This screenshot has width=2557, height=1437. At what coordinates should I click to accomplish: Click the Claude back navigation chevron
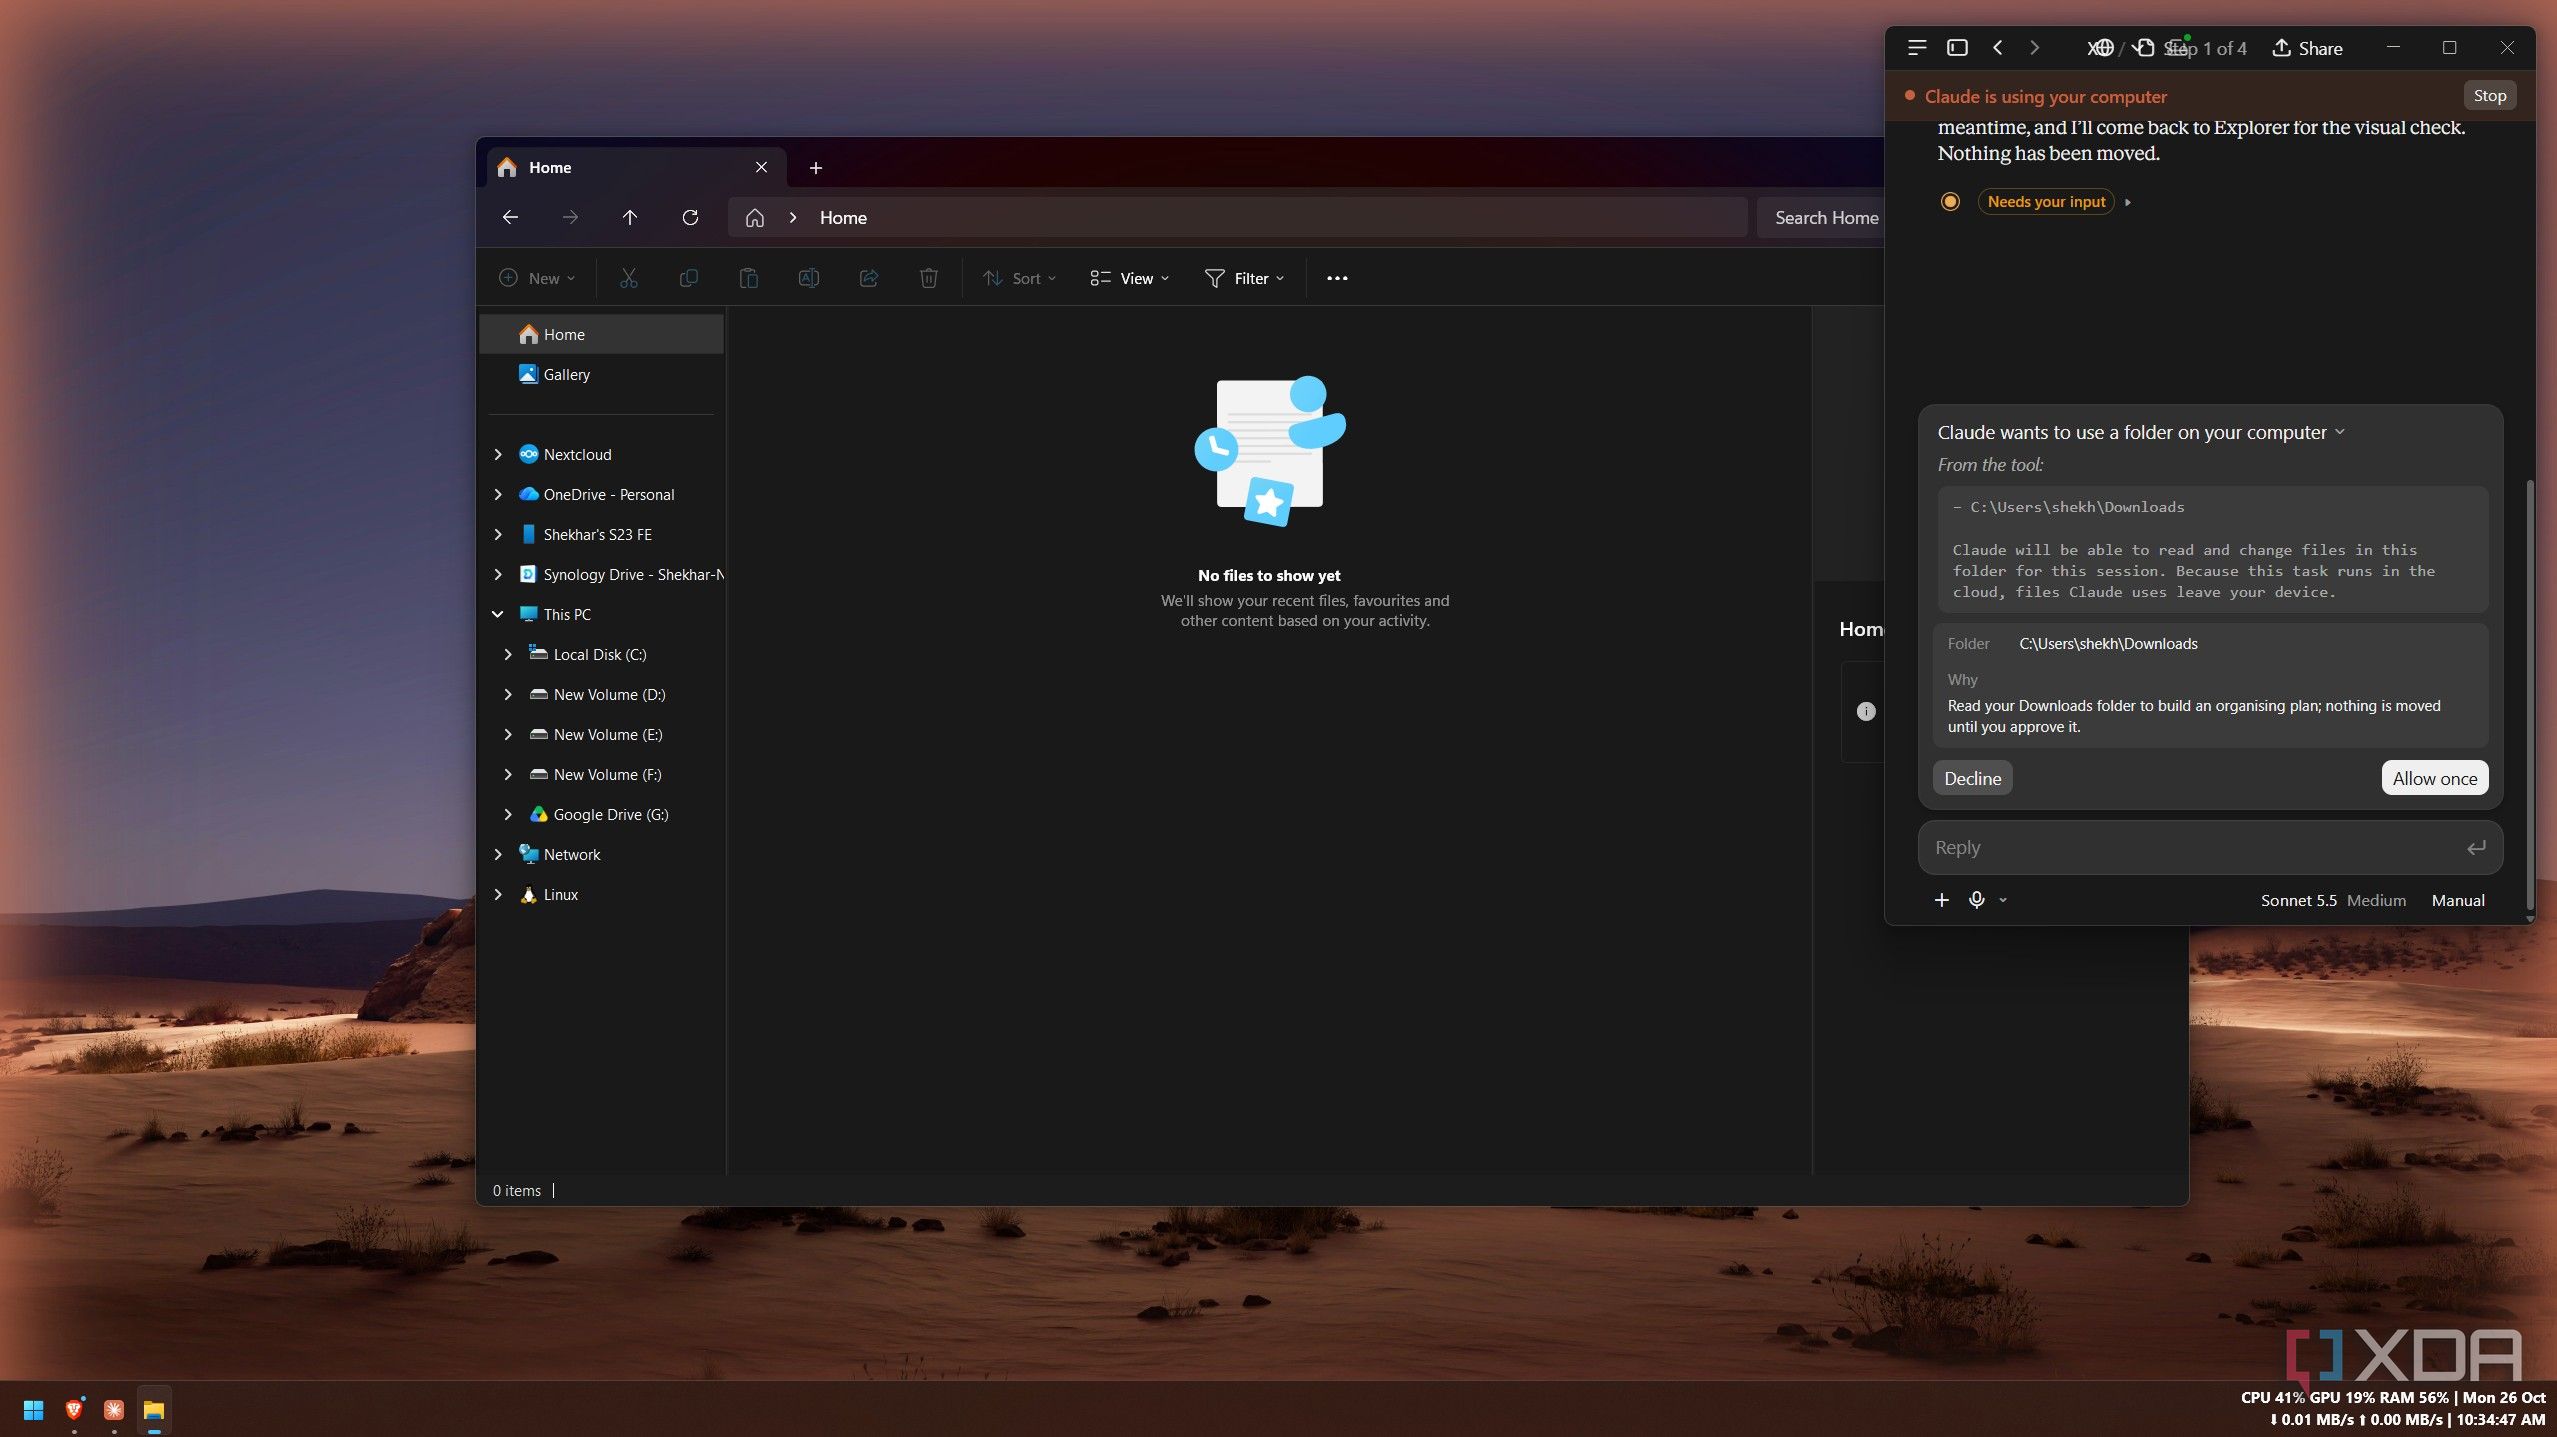tap(1997, 48)
